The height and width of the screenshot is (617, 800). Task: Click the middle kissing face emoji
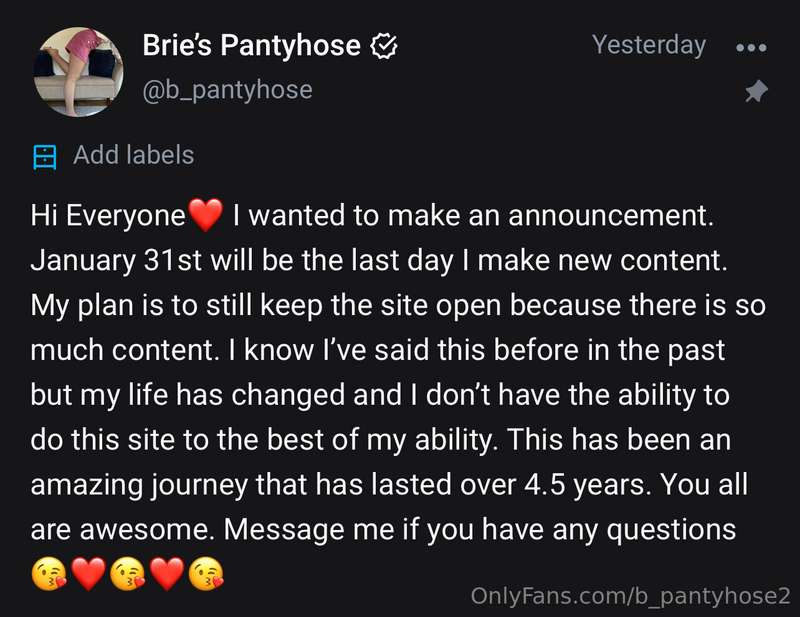tap(128, 574)
